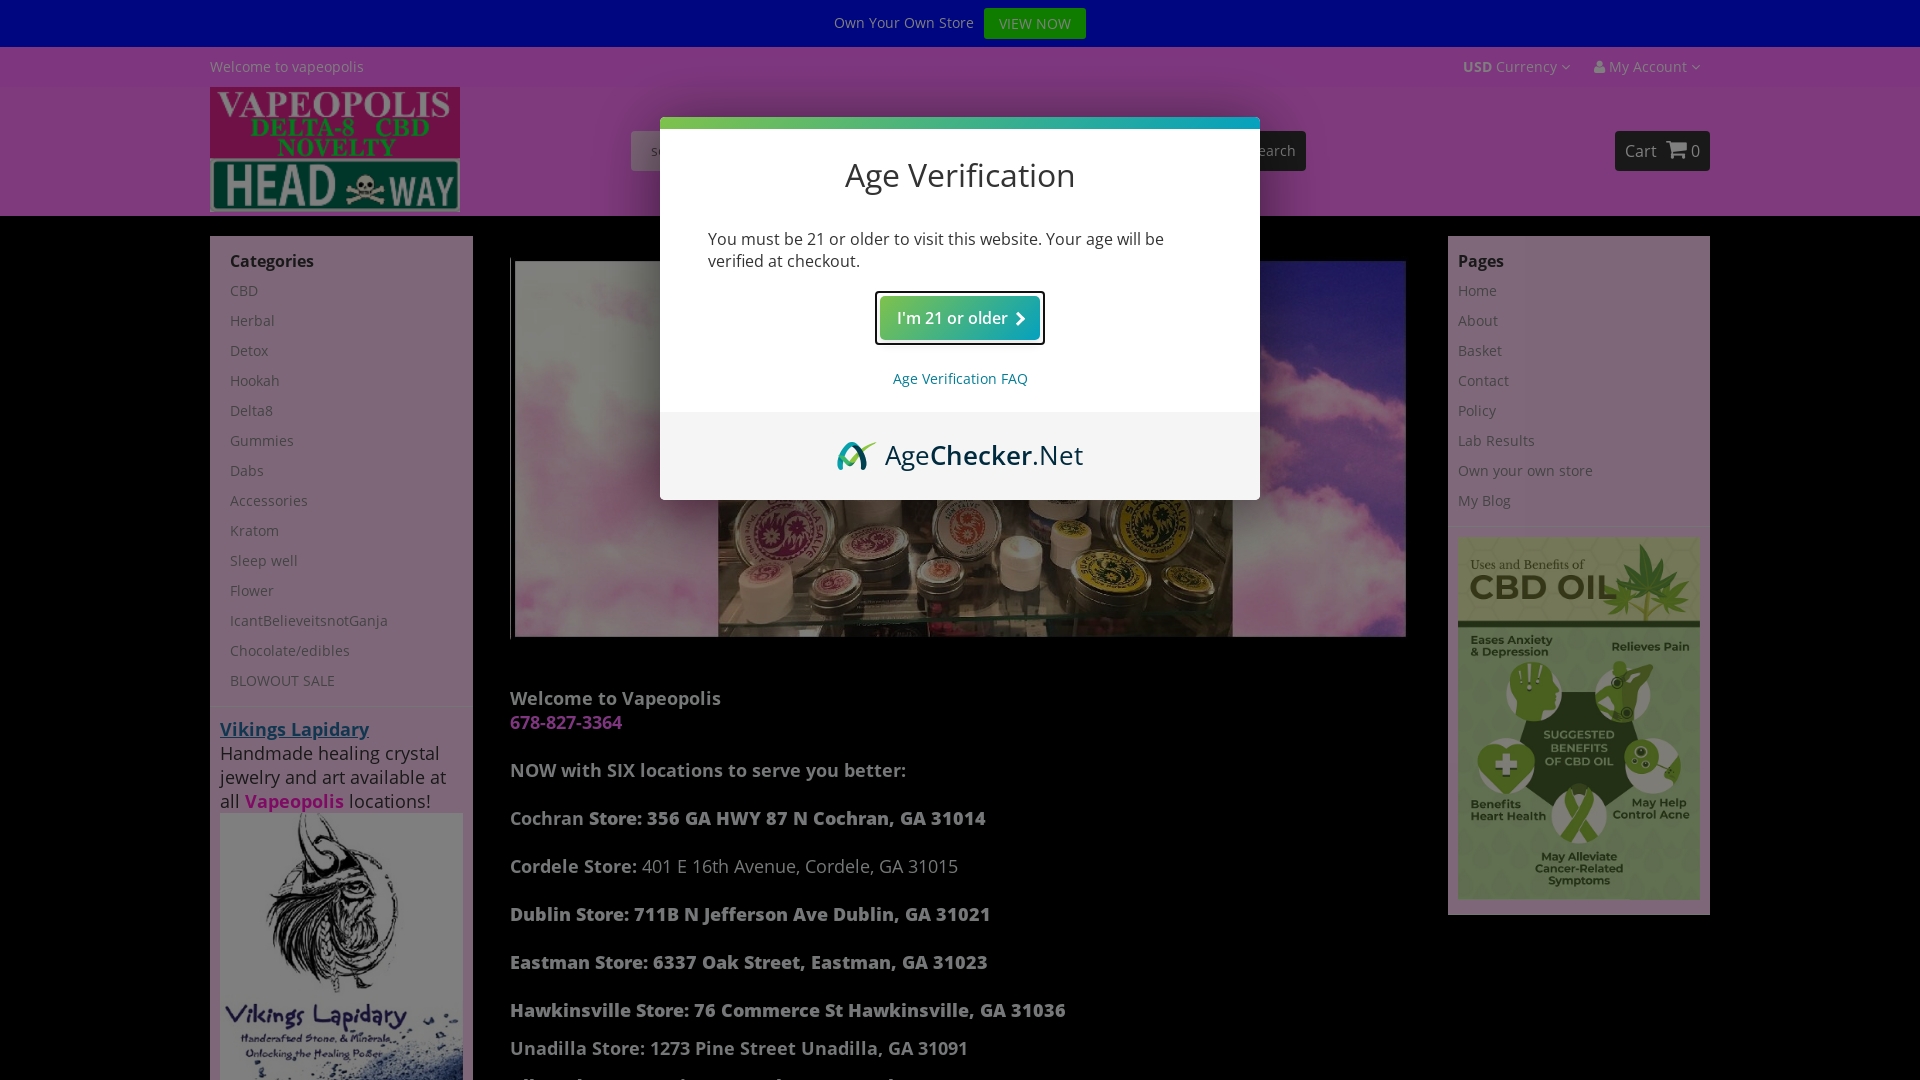
Task: View the Lab Results page
Action: click(x=1496, y=441)
